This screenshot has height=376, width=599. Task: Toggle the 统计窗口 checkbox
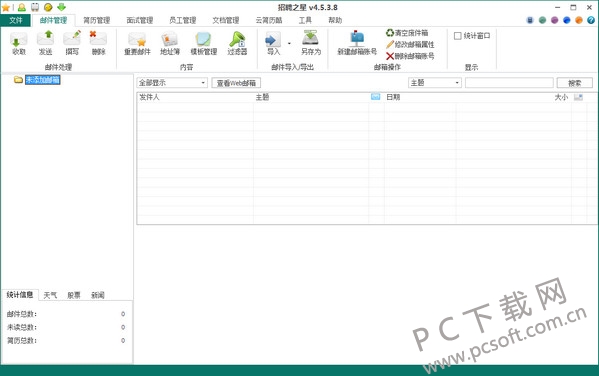tap(458, 36)
